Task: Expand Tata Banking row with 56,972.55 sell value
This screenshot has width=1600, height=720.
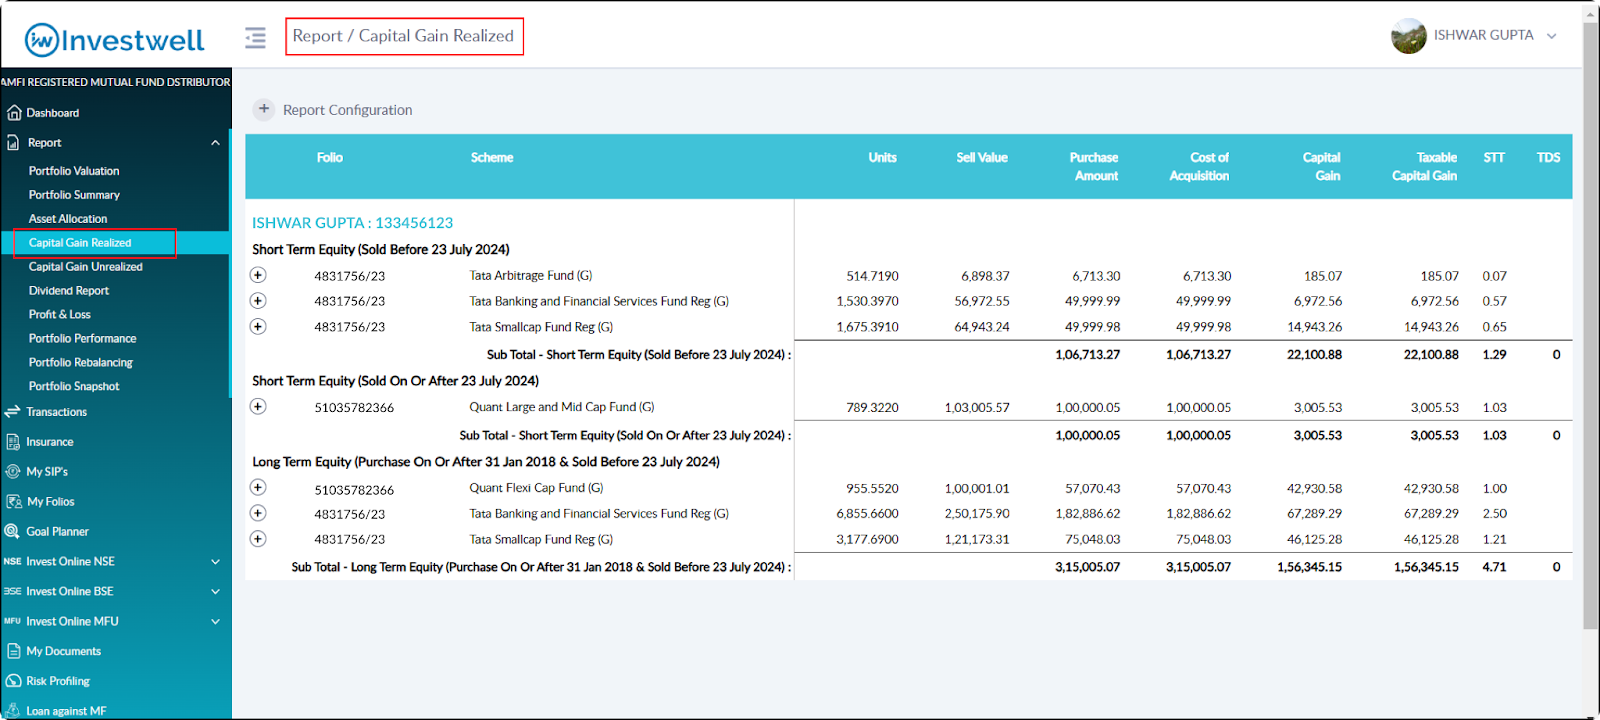Action: (x=258, y=301)
